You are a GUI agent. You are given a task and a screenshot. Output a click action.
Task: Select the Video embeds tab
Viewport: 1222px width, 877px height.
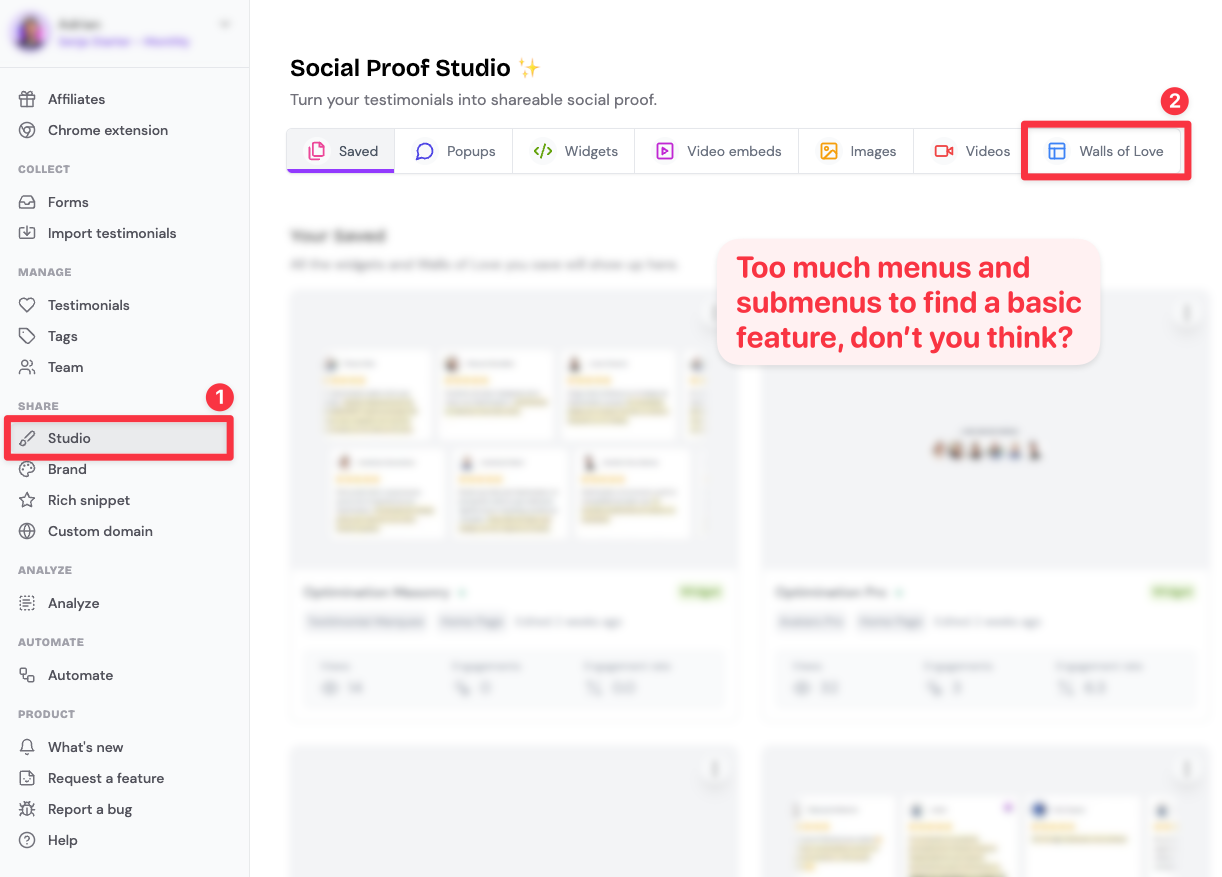pos(718,151)
